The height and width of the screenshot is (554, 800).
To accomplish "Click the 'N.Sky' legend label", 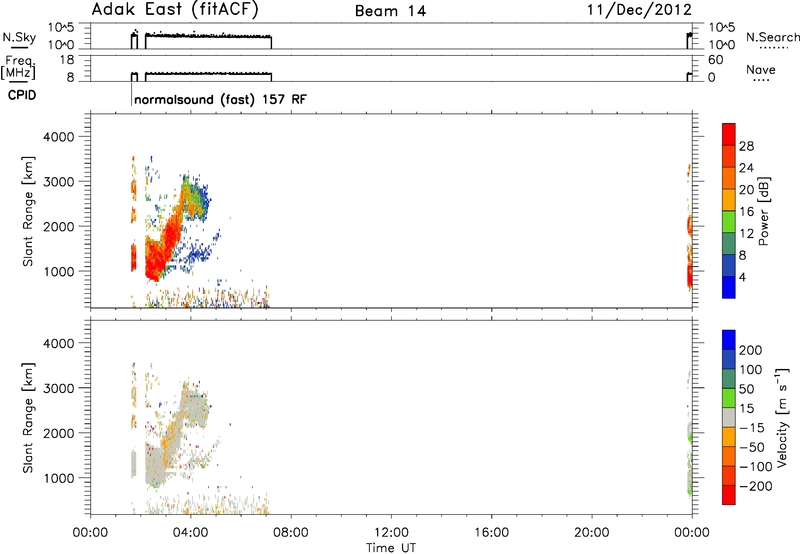I will click(19, 37).
